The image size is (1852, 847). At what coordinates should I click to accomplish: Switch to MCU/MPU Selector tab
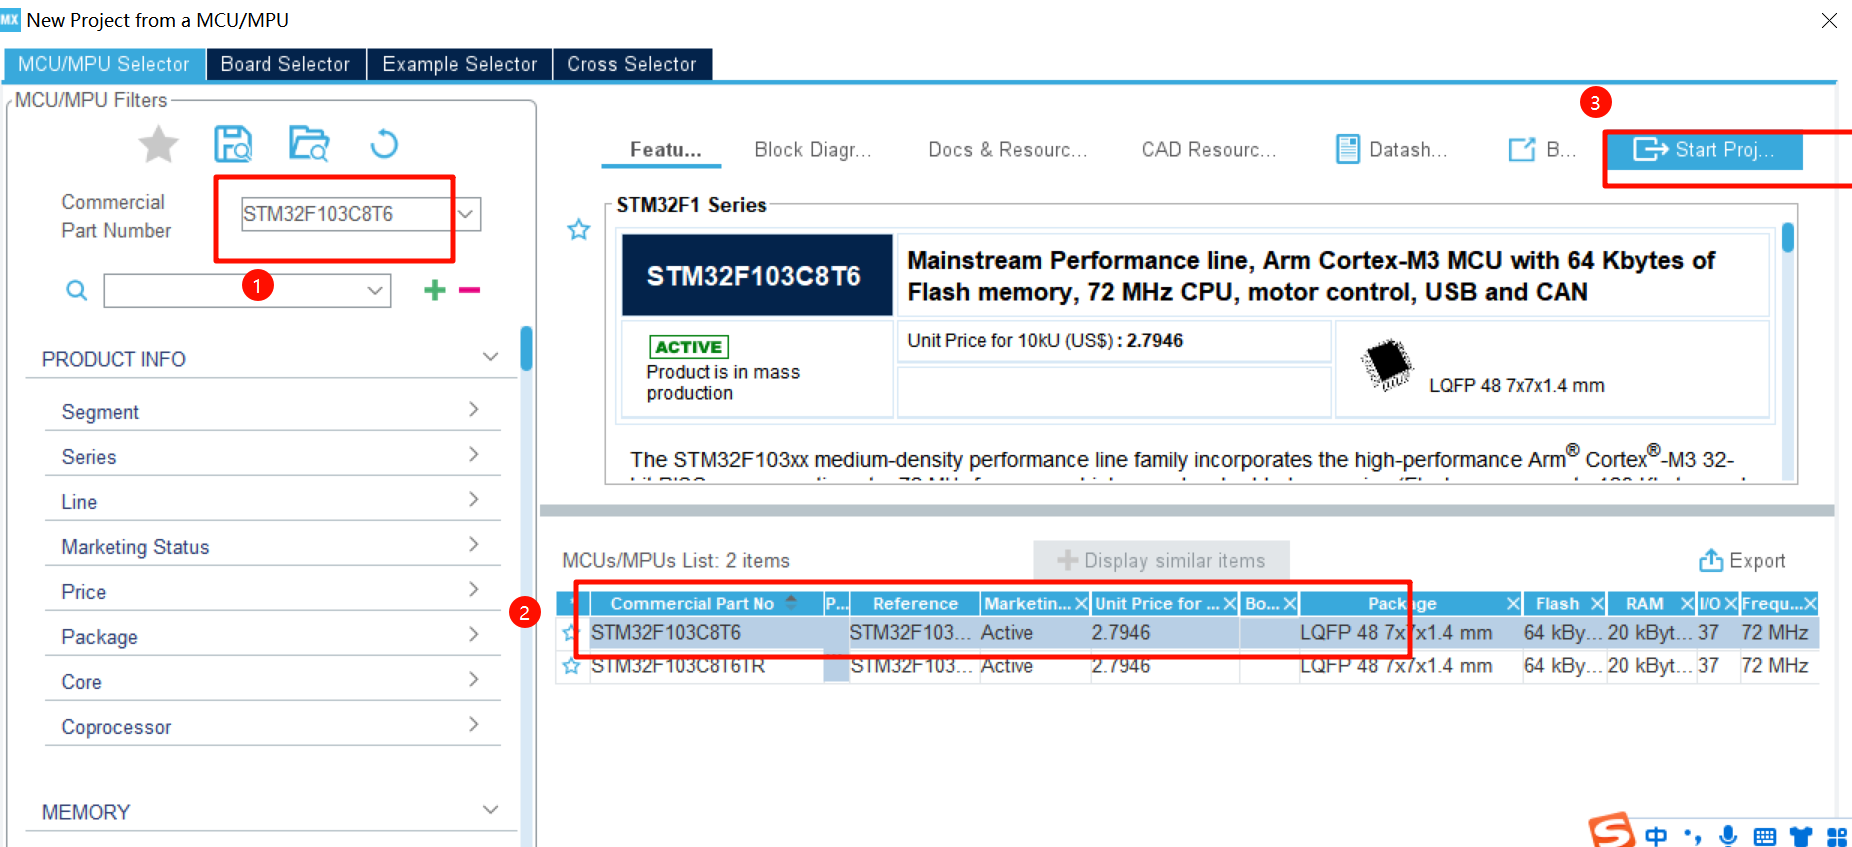coord(104,64)
